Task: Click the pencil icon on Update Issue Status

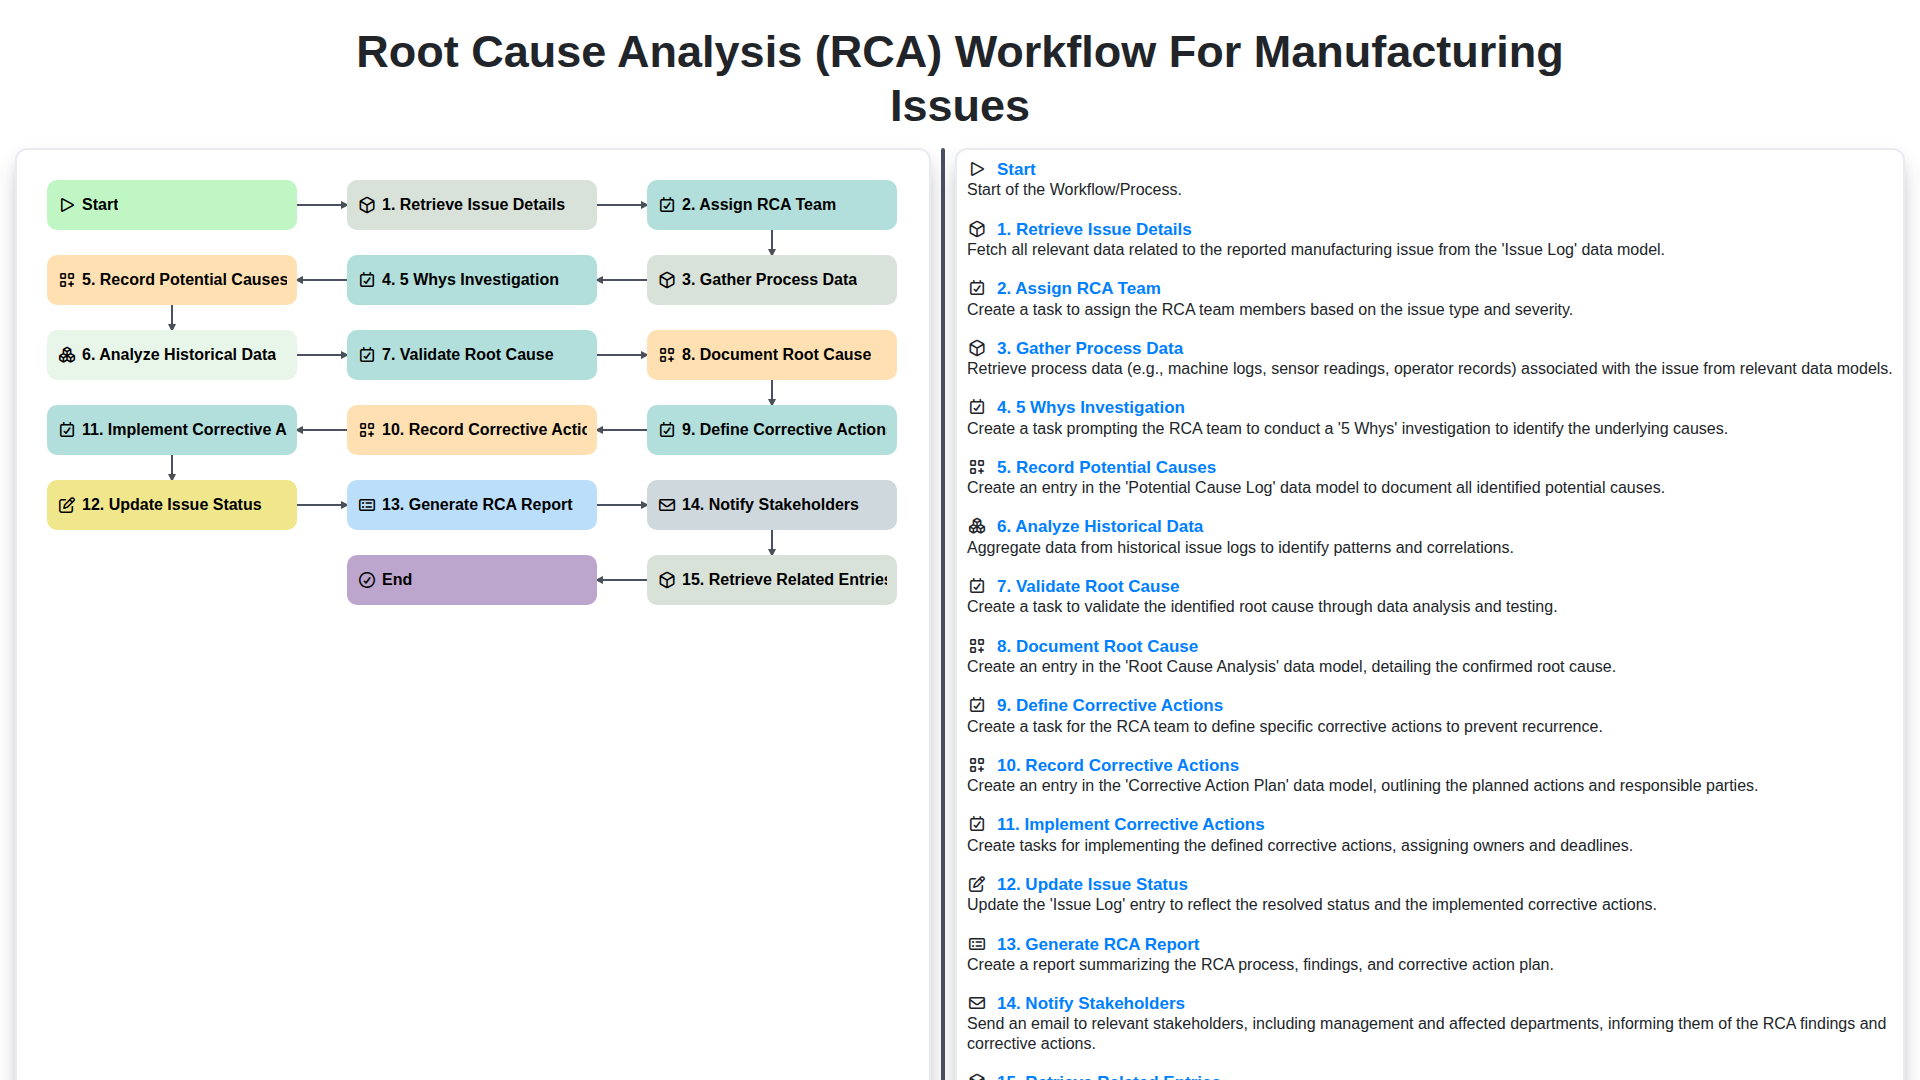Action: coord(66,504)
